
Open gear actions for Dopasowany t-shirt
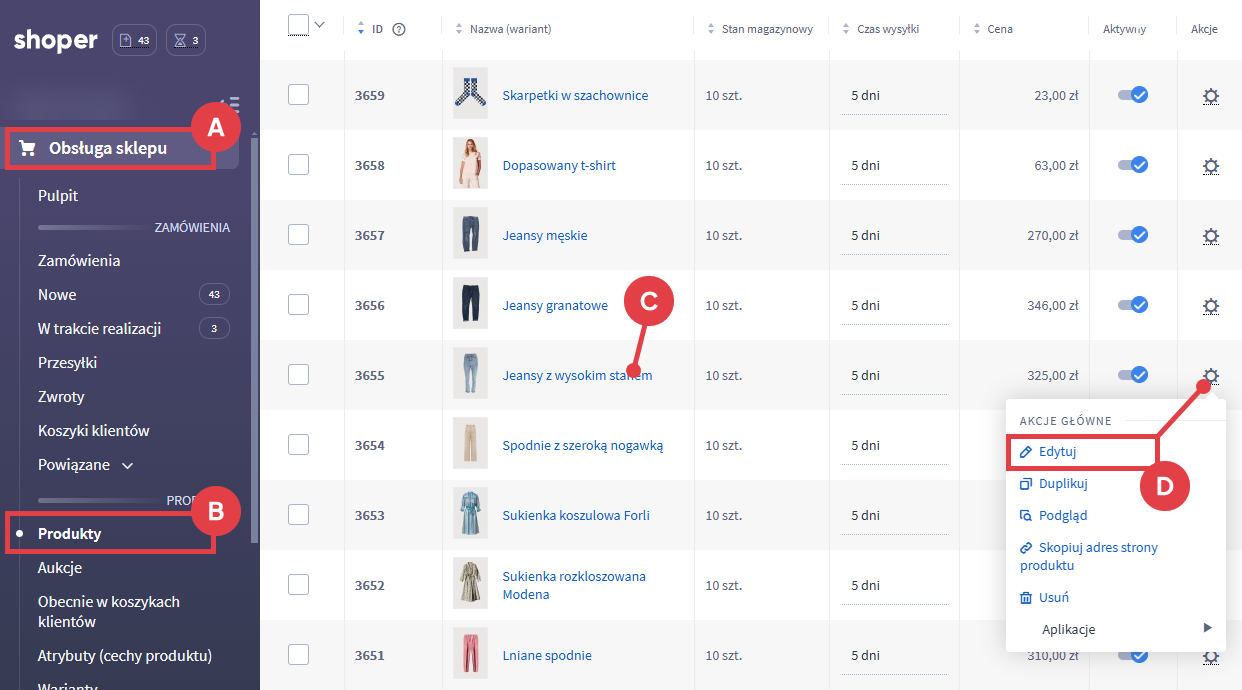point(1210,166)
